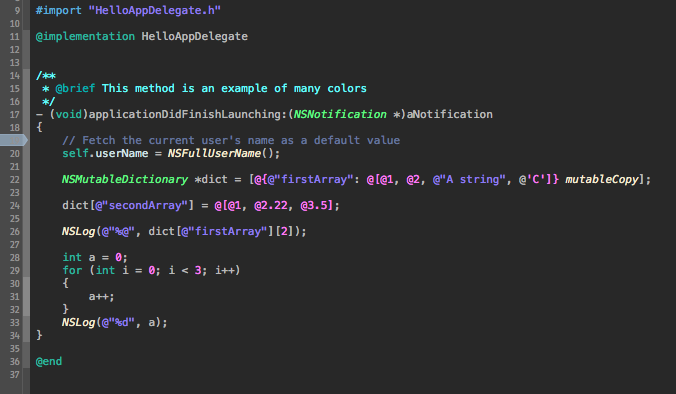This screenshot has width=676, height=394.
Task: Click the (void) return type
Action: pos(69,115)
